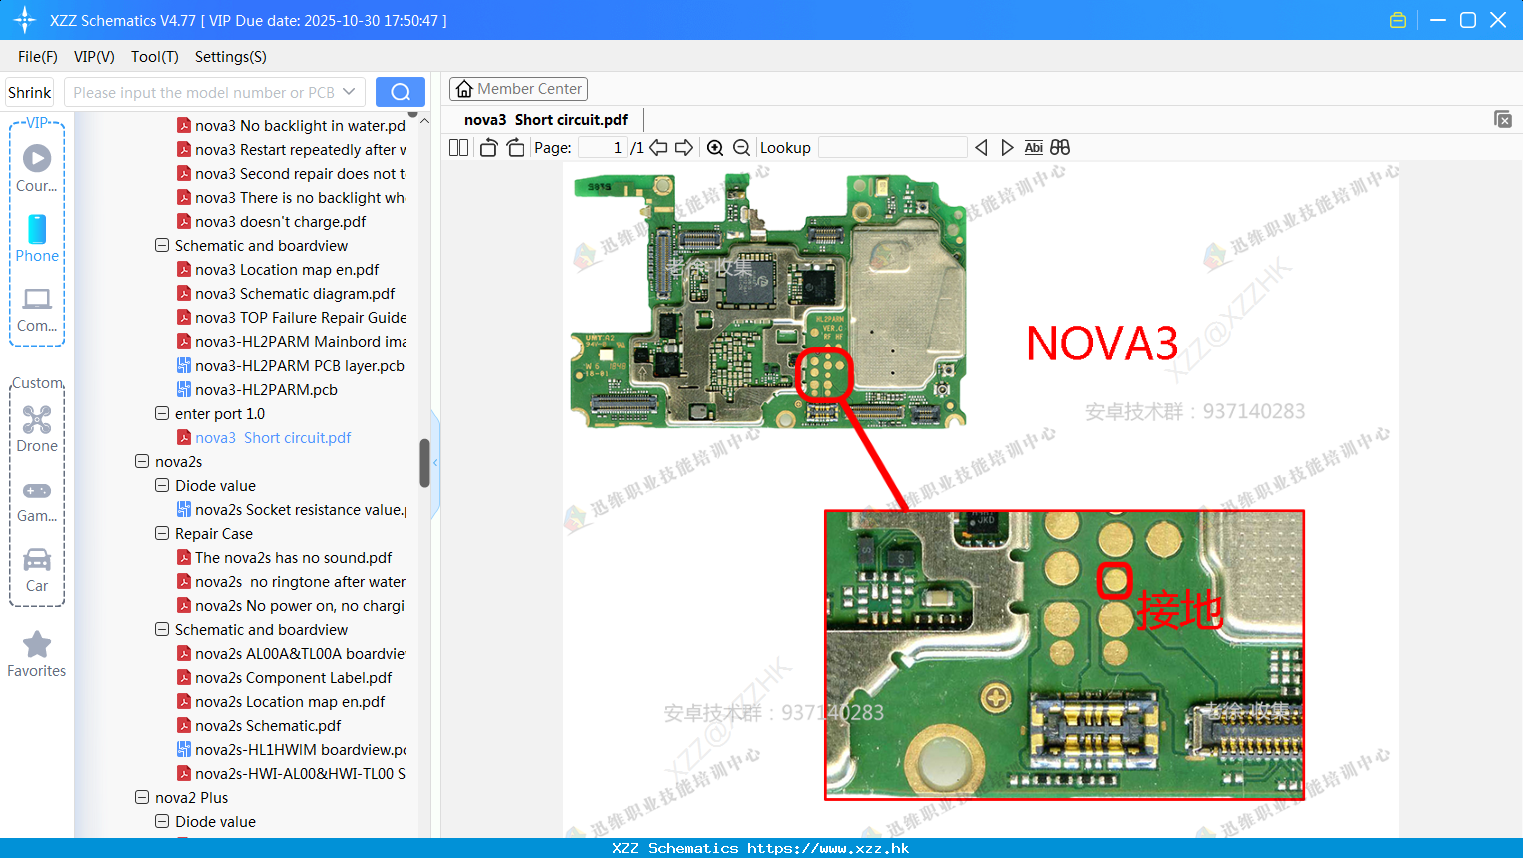Image resolution: width=1523 pixels, height=858 pixels.
Task: Open the Settings(S) menu
Action: point(231,57)
